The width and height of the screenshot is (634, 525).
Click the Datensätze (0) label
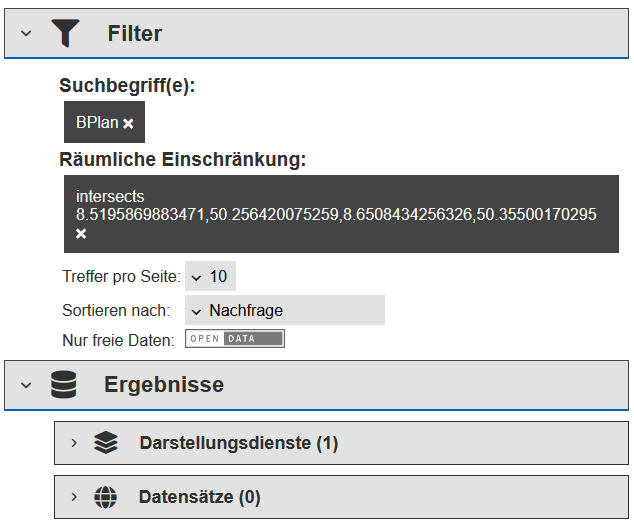(199, 497)
